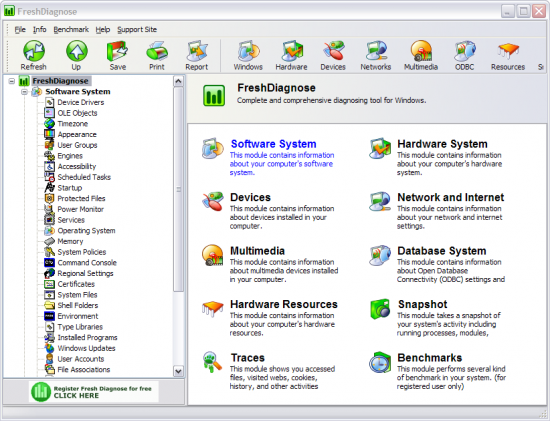Select the Networks toolbar icon

[x=376, y=51]
